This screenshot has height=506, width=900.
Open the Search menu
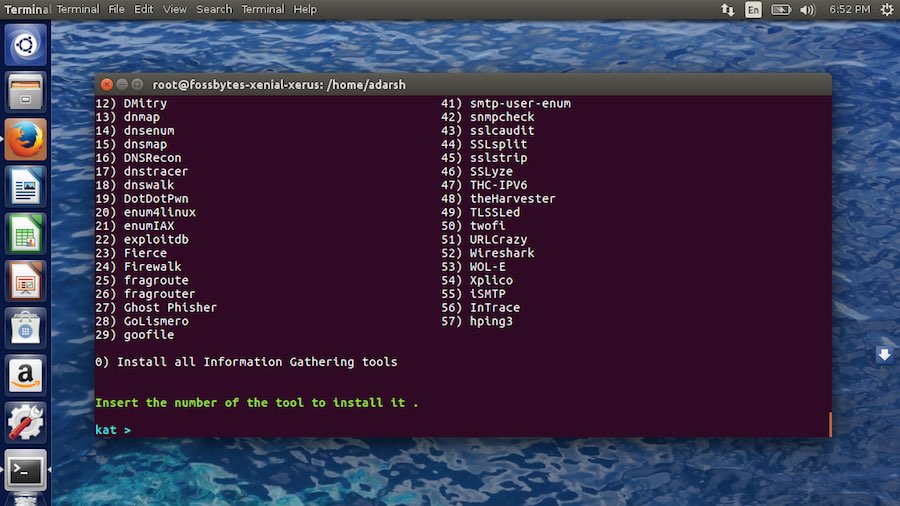[214, 9]
